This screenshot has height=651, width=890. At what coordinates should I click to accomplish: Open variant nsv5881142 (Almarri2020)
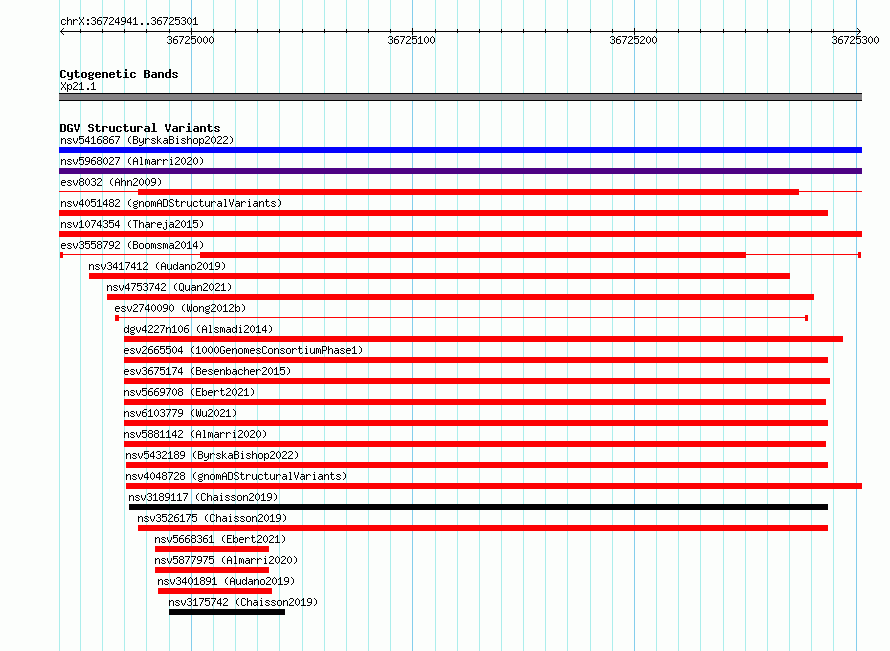(x=195, y=434)
